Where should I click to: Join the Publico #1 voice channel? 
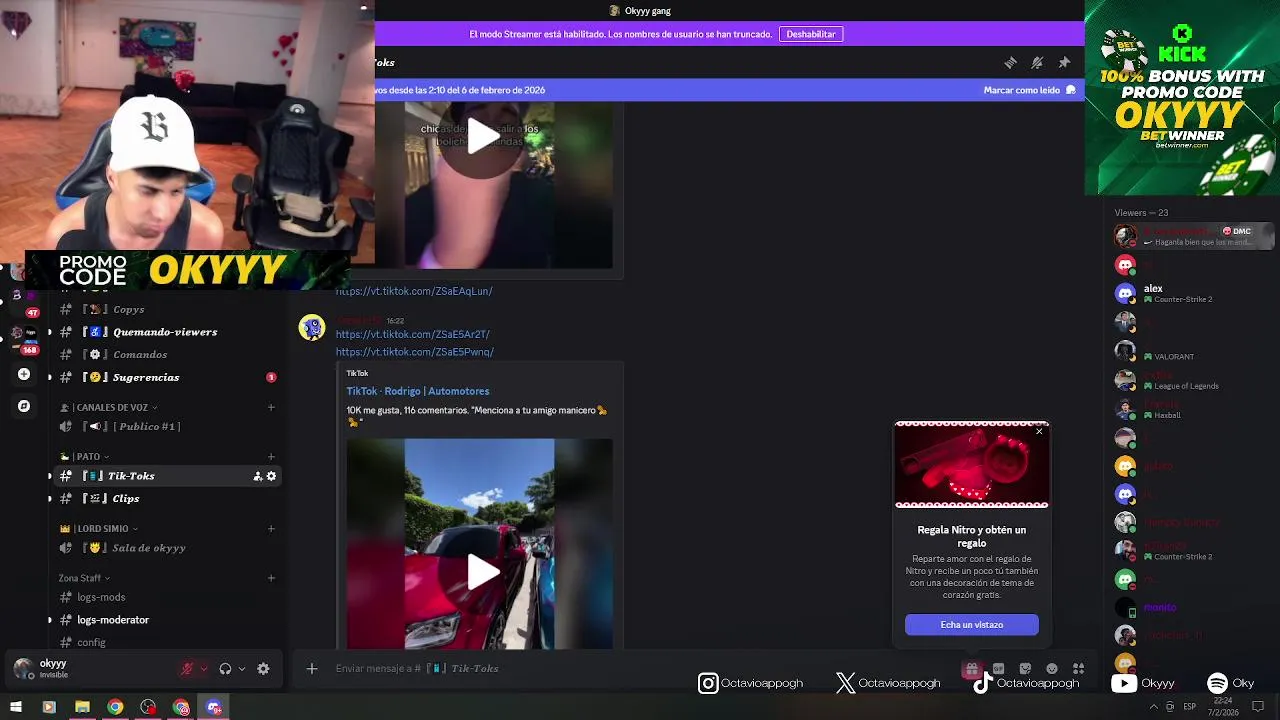click(x=165, y=426)
